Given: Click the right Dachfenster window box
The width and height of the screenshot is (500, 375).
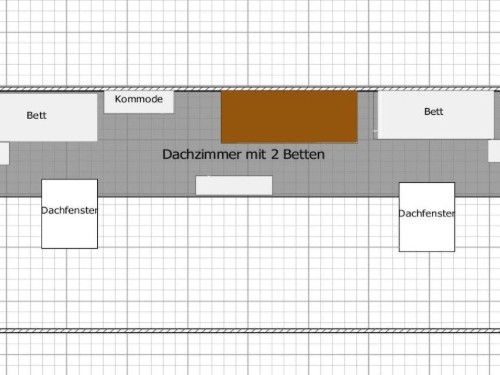Looking at the screenshot, I should point(427,217).
